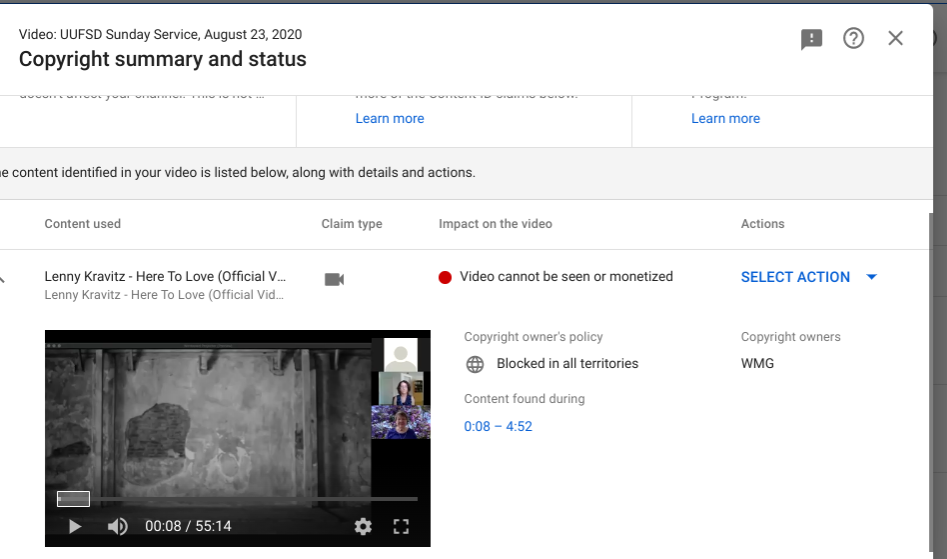Jump to the 0:08 – 4:52 timestamp link
Screen dimensions: 947x559
pos(498,426)
